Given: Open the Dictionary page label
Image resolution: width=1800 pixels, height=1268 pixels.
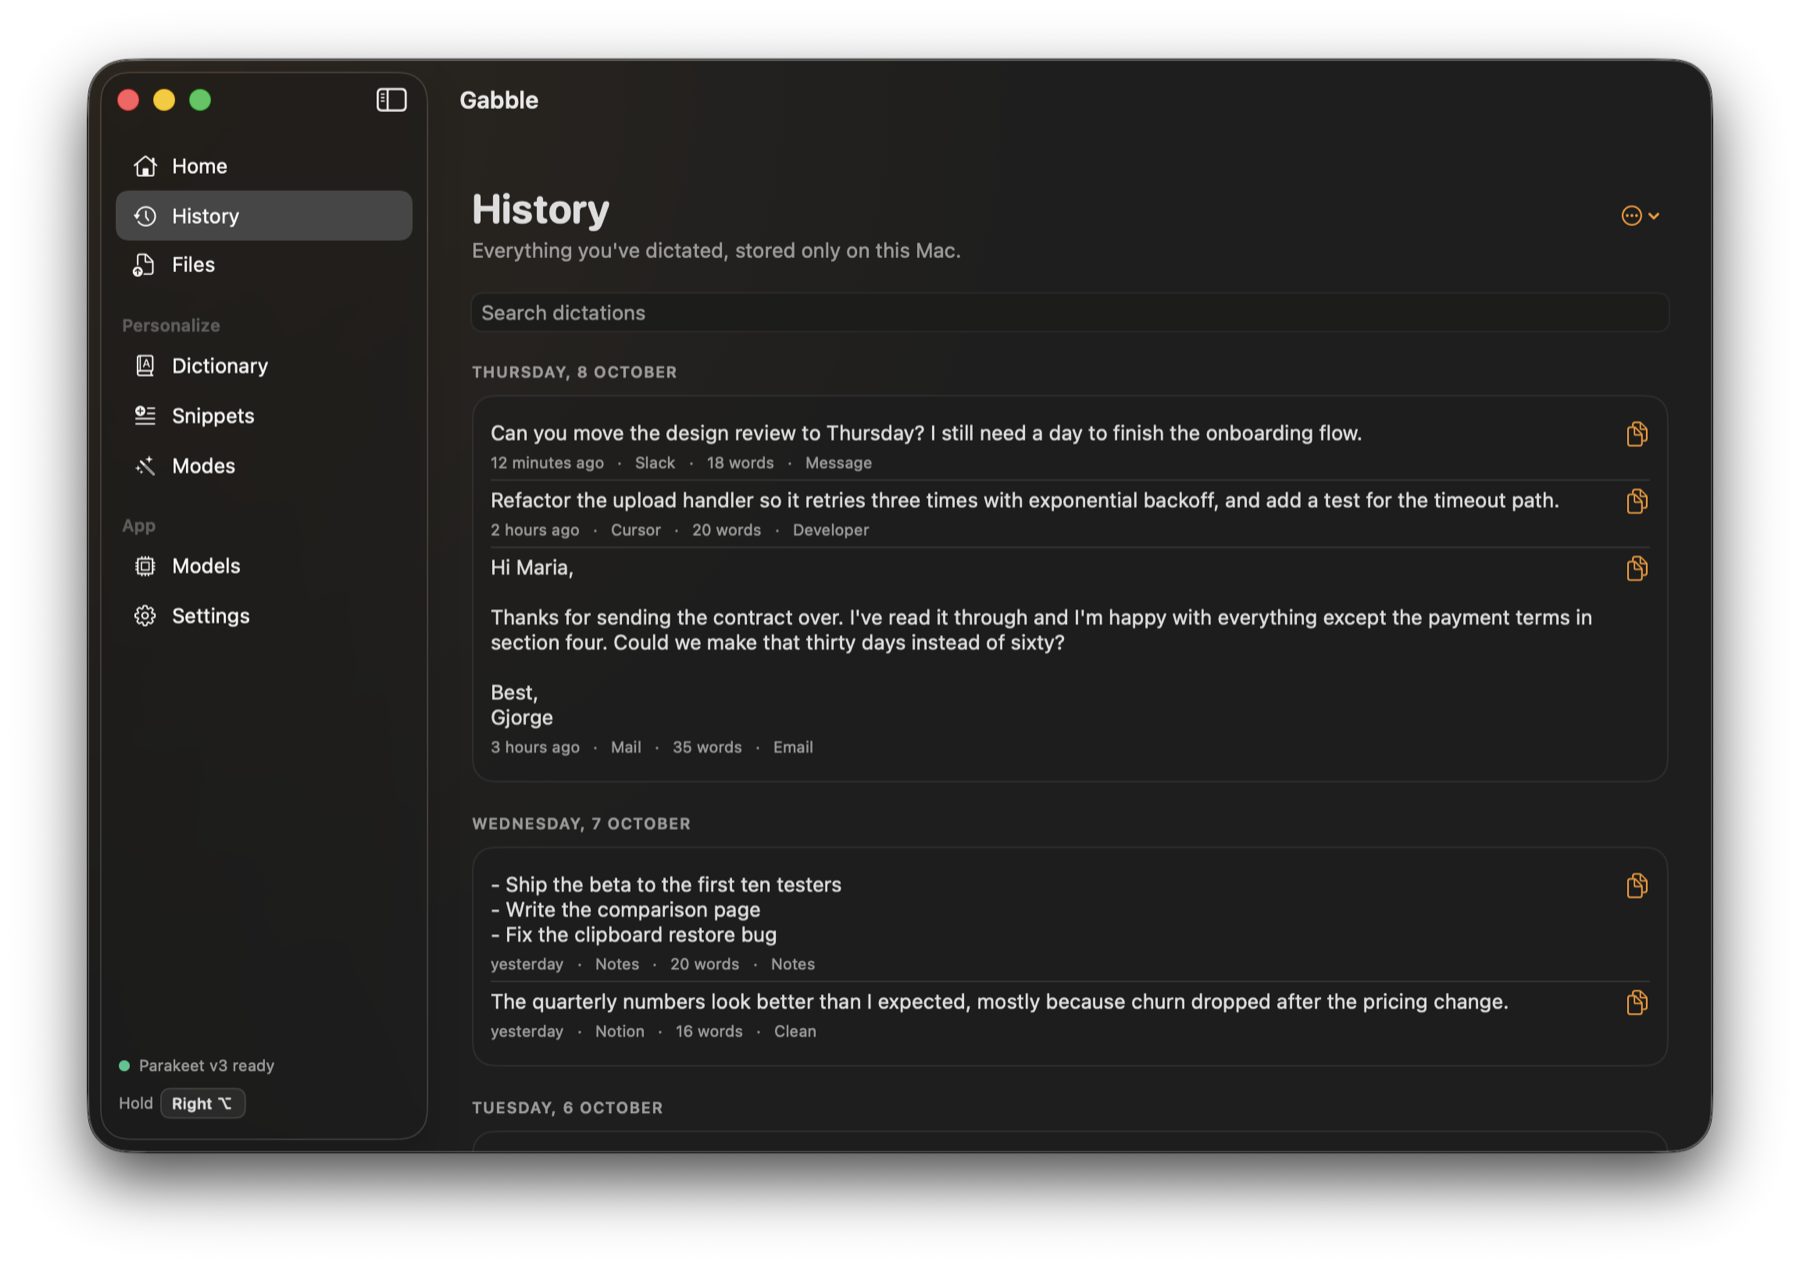Looking at the screenshot, I should click(220, 366).
